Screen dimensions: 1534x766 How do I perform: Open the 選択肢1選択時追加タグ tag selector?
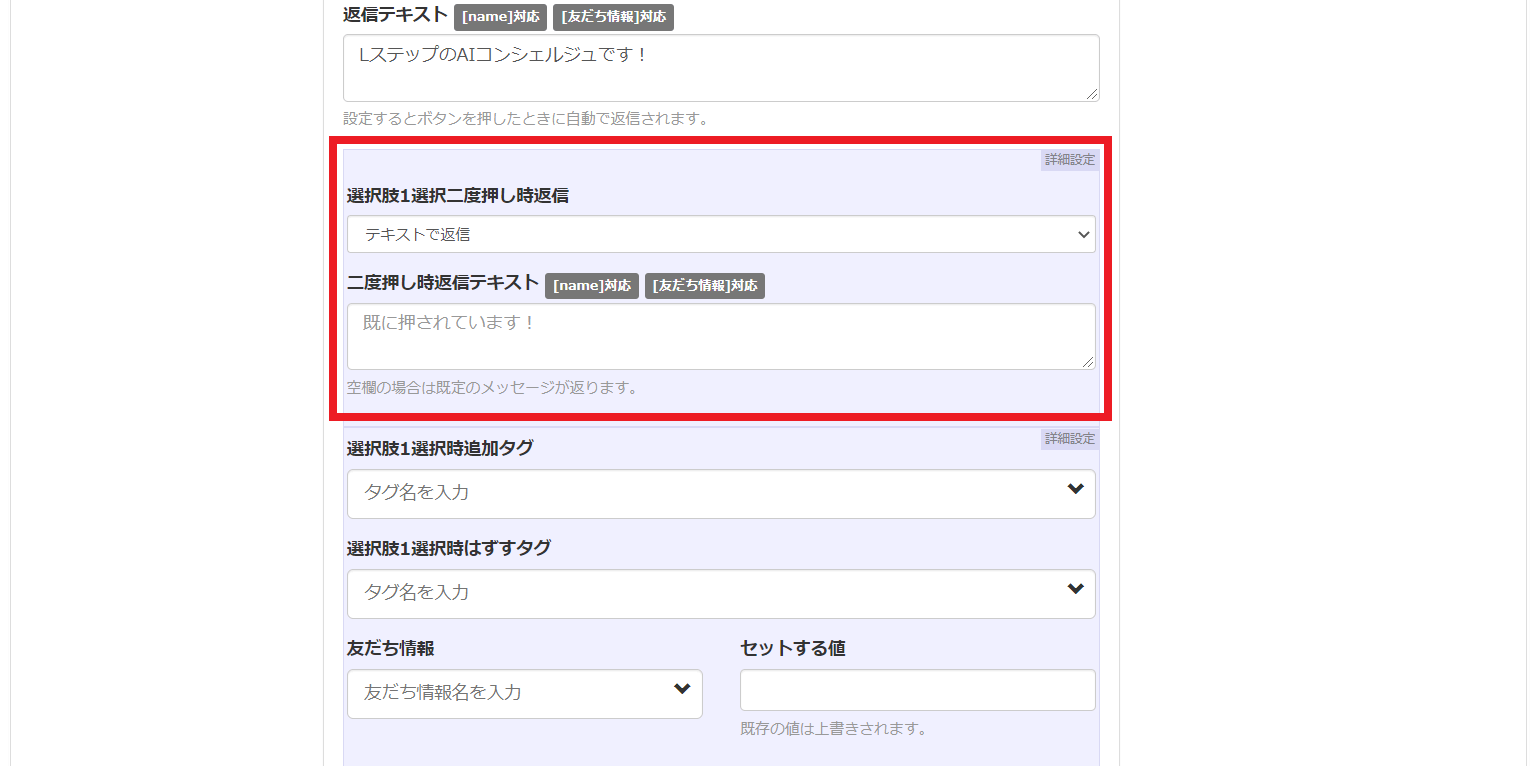click(x=721, y=494)
